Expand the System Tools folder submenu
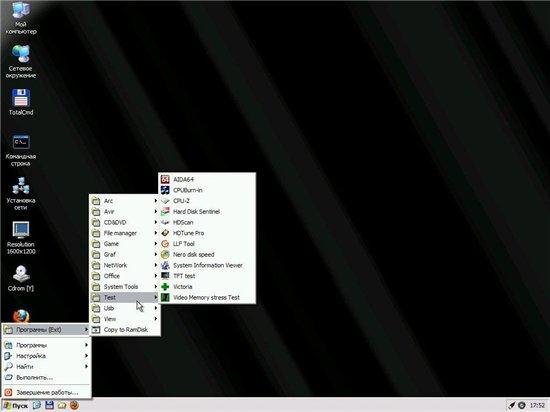The width and height of the screenshot is (550, 412). click(x=125, y=287)
